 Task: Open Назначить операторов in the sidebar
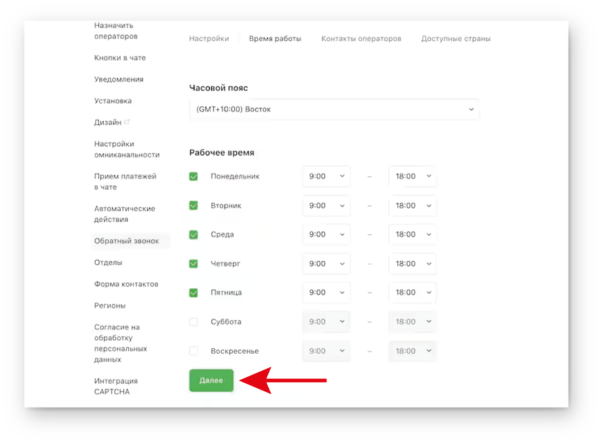[x=116, y=31]
